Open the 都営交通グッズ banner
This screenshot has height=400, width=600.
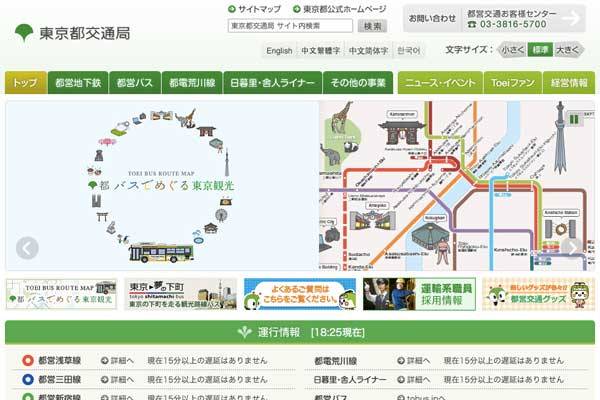538,294
